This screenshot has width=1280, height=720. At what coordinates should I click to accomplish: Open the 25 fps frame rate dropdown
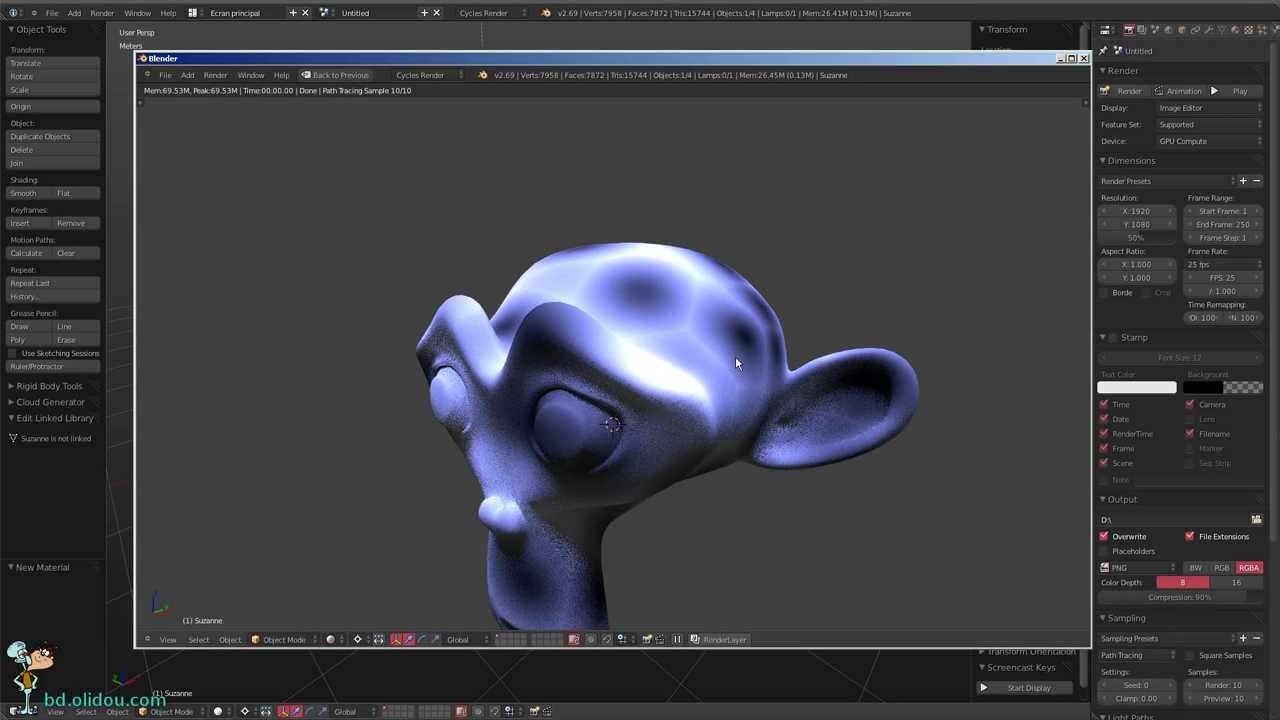point(1224,264)
